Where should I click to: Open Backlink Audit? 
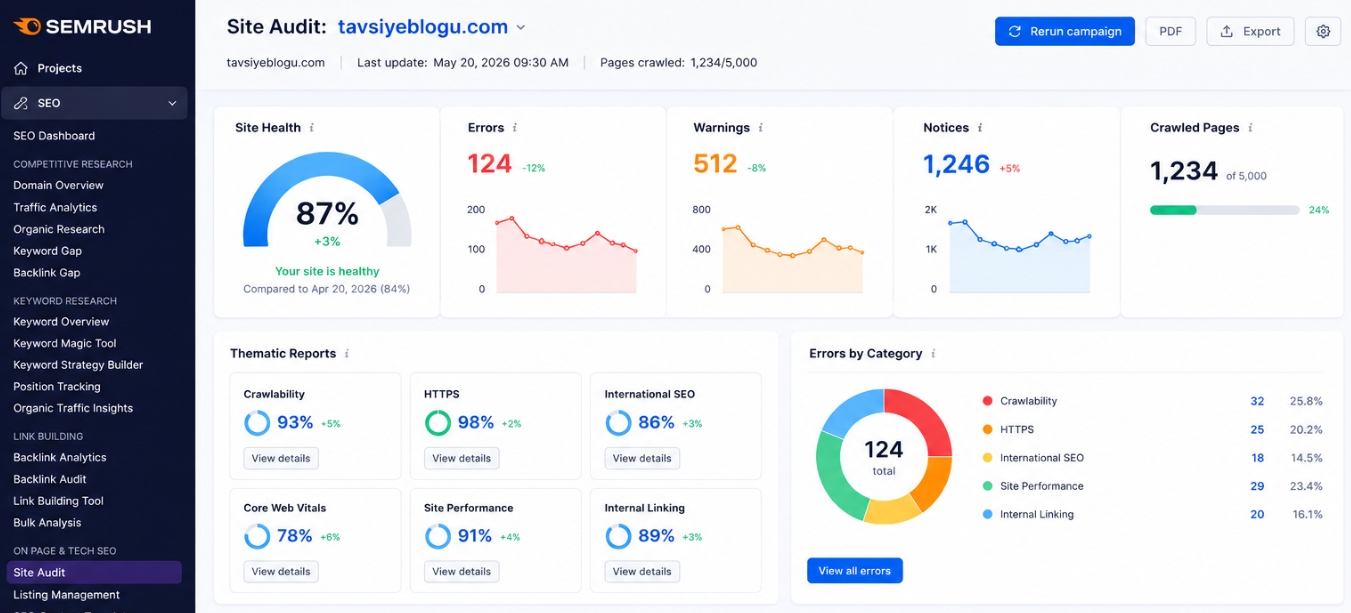[50, 479]
